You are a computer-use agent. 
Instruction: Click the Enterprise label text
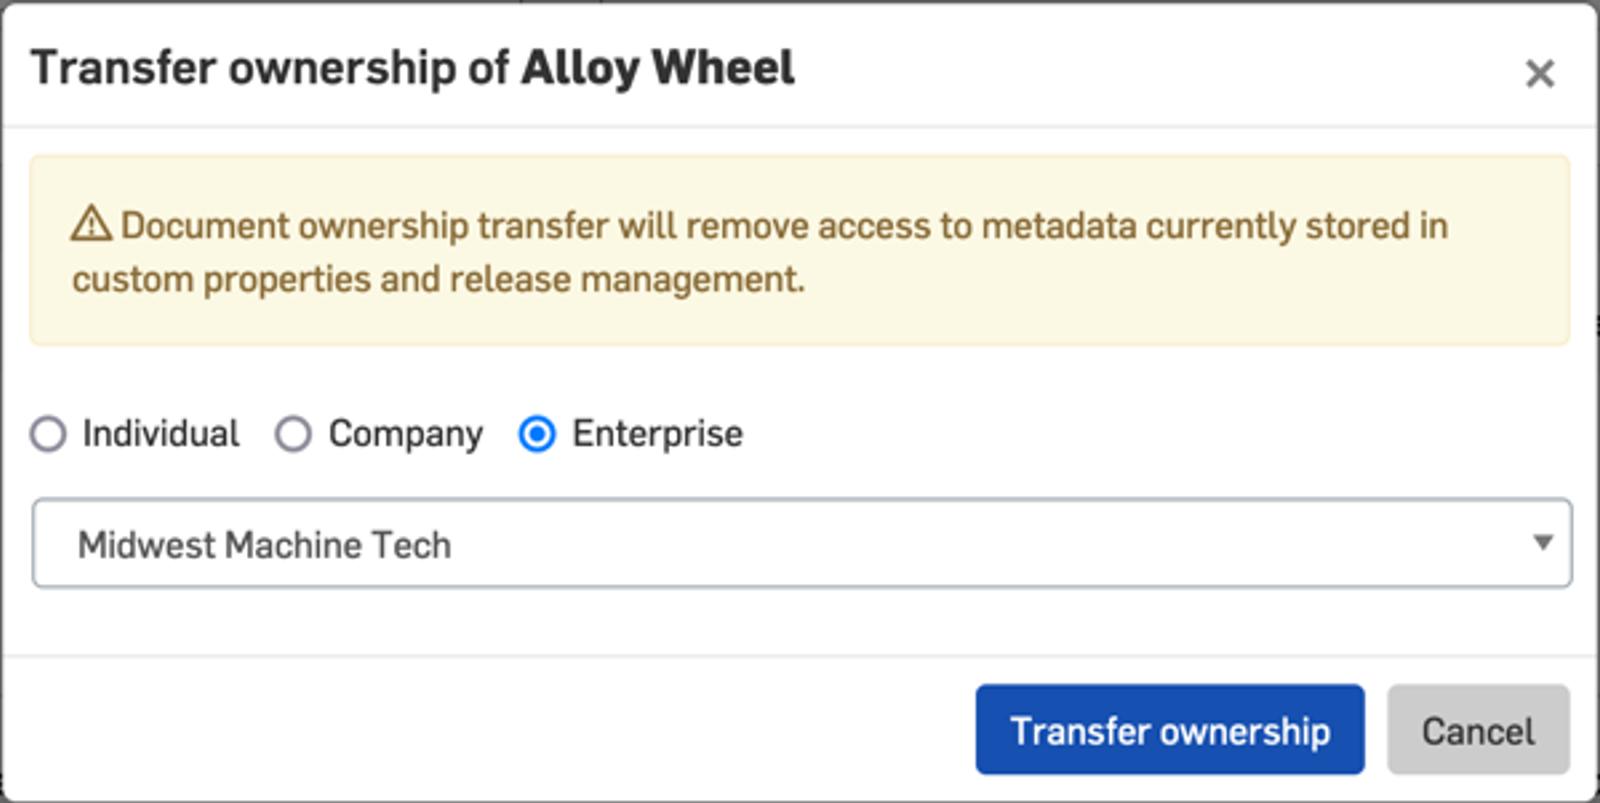click(x=657, y=434)
